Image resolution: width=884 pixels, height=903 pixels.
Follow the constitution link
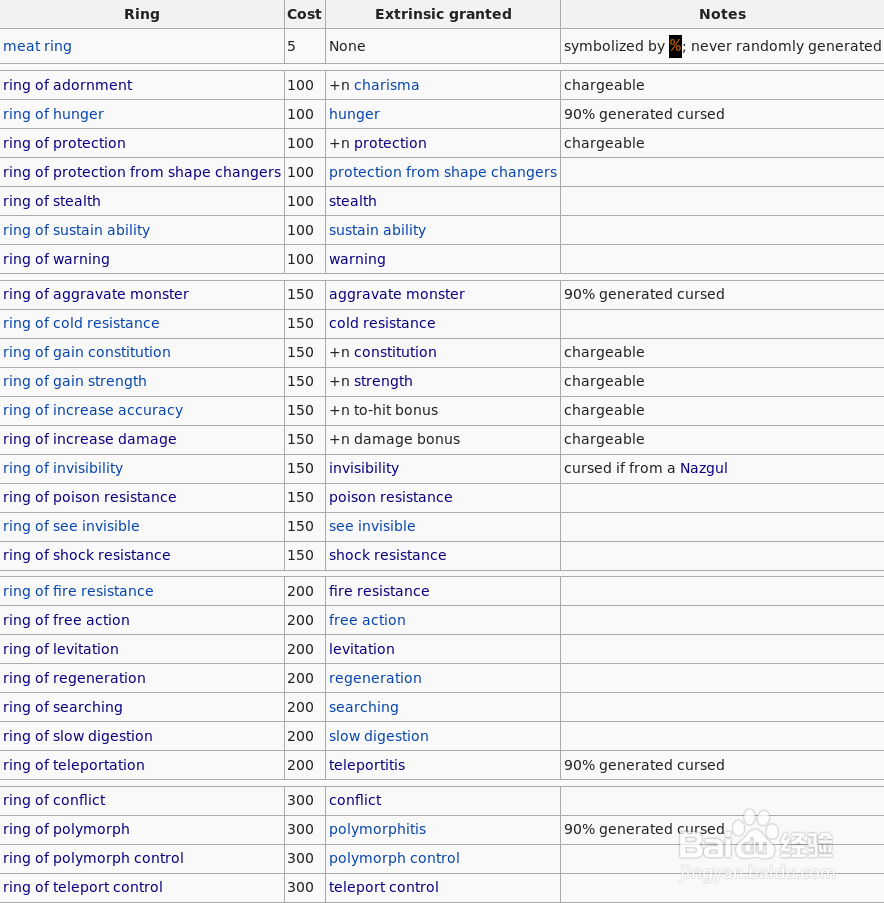tap(395, 352)
